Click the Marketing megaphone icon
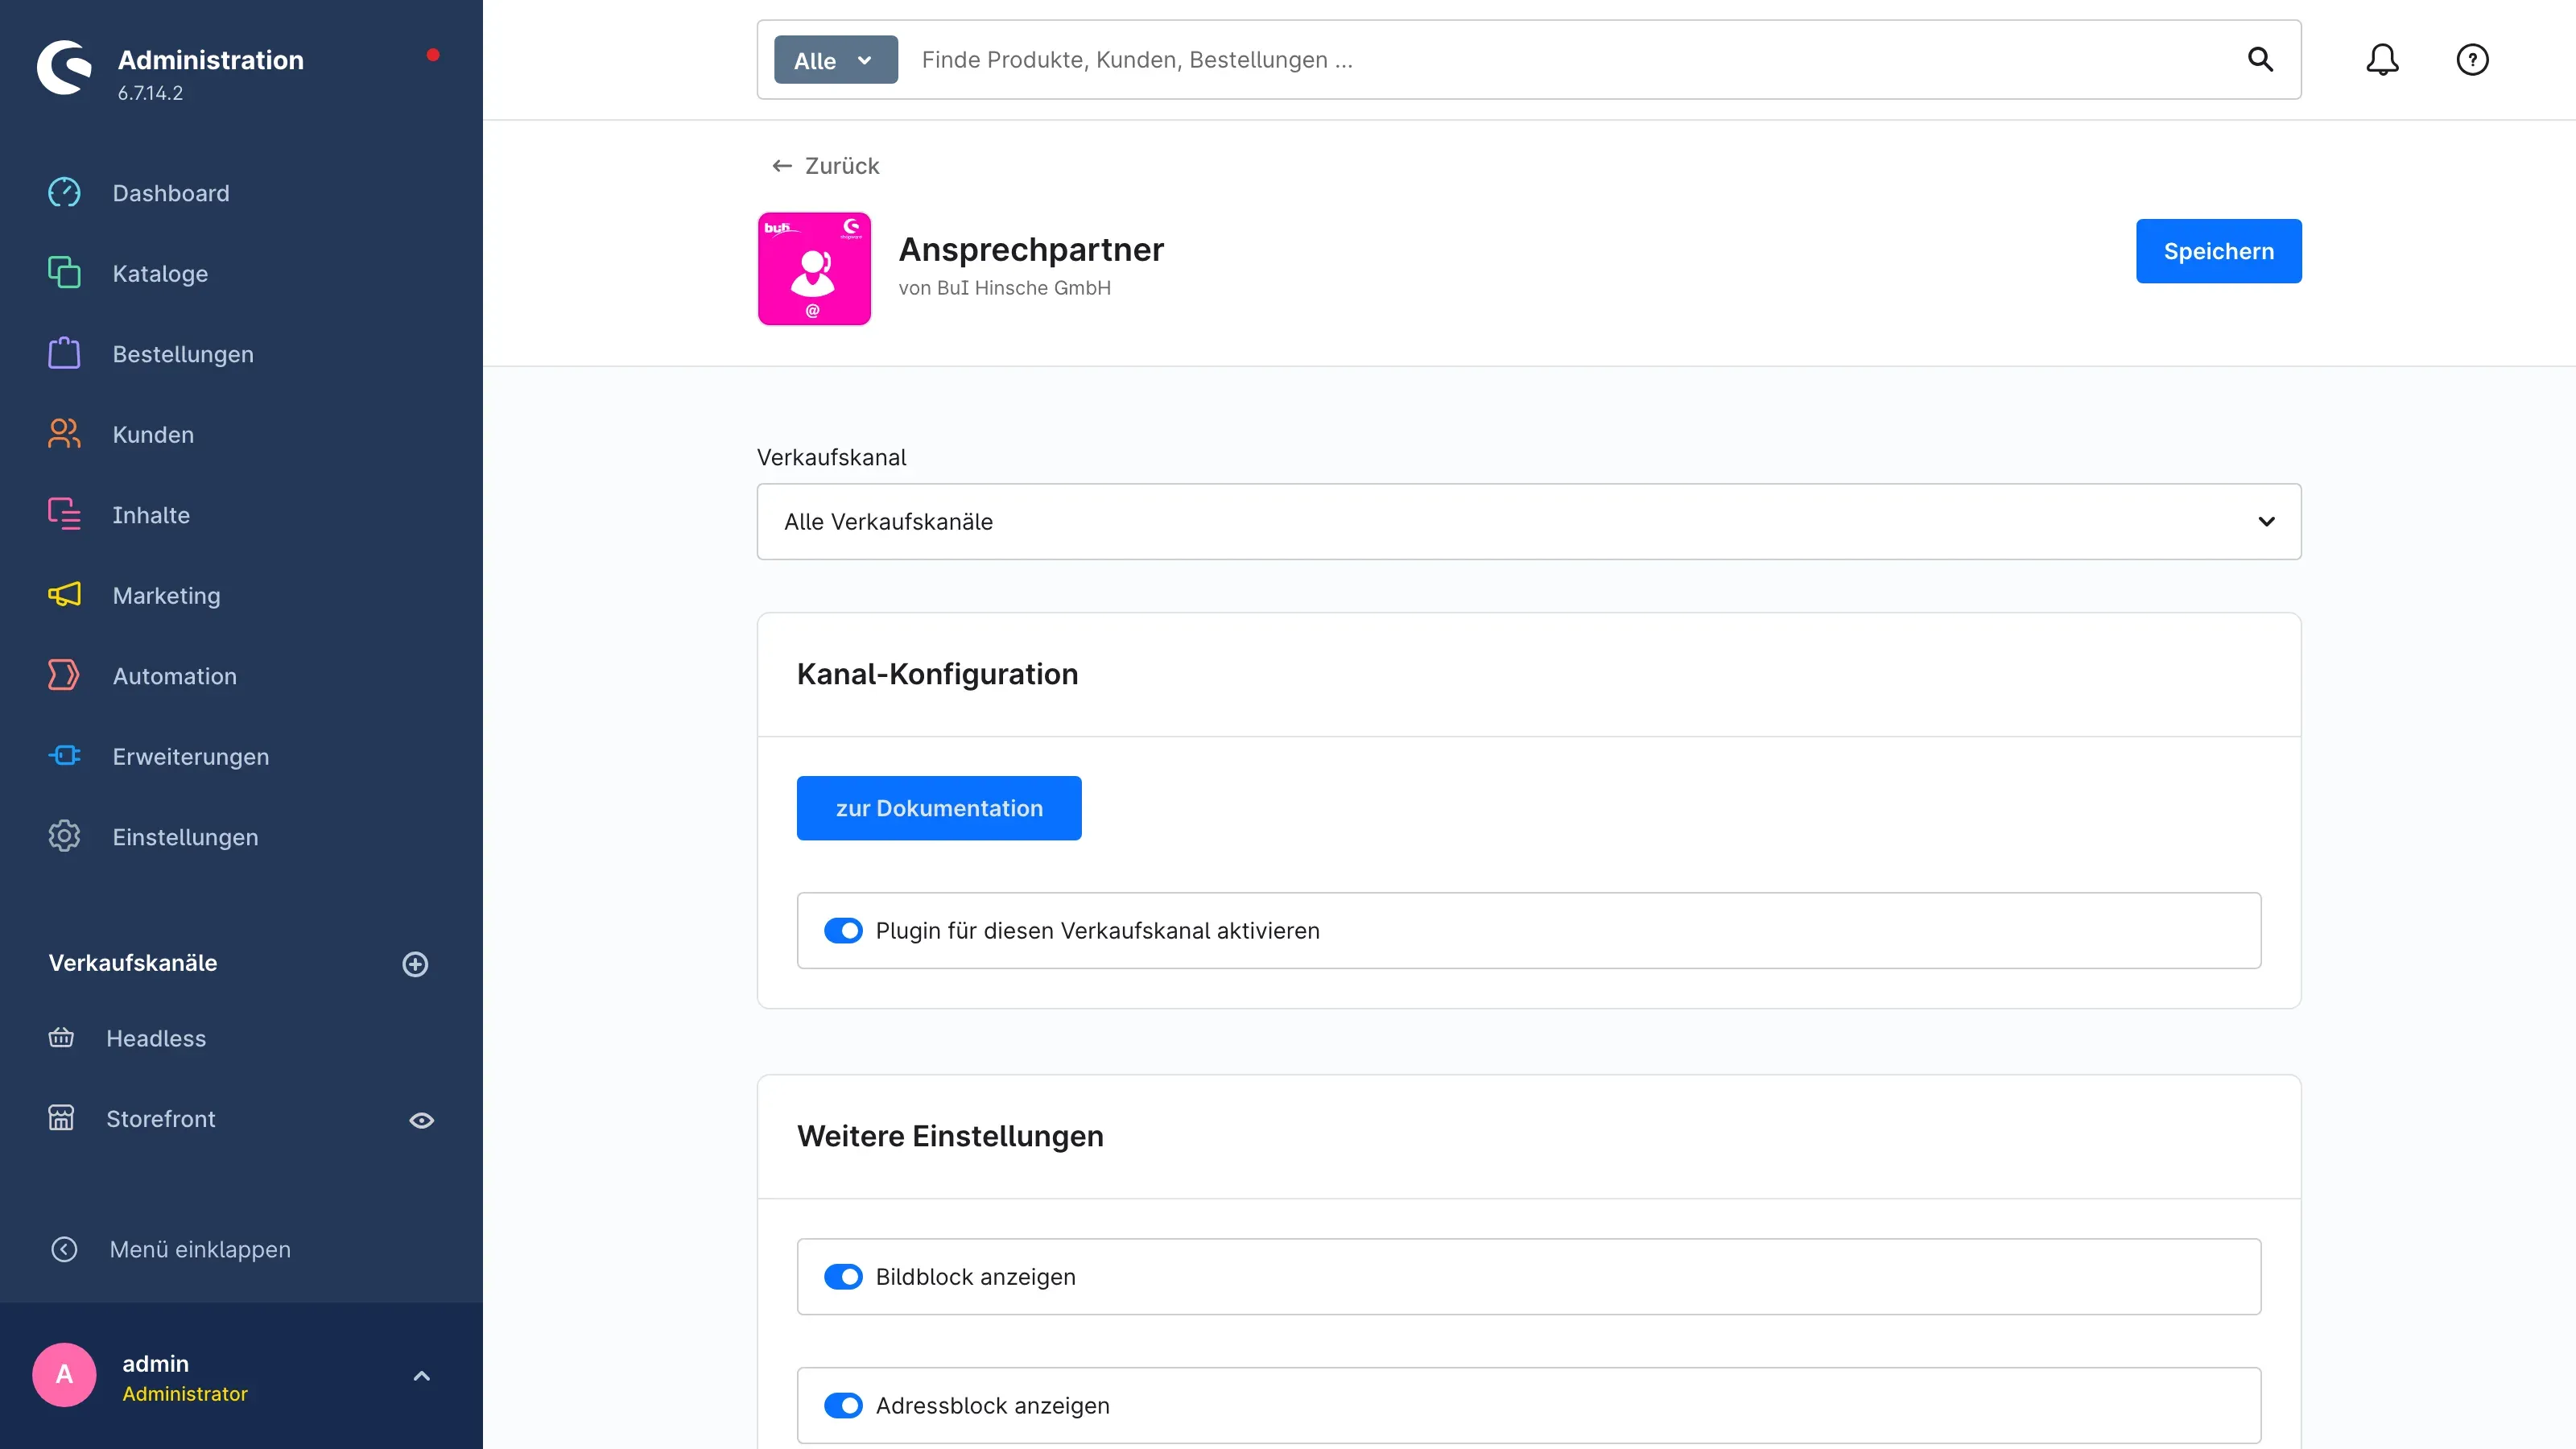This screenshot has width=2576, height=1449. coord(64,595)
